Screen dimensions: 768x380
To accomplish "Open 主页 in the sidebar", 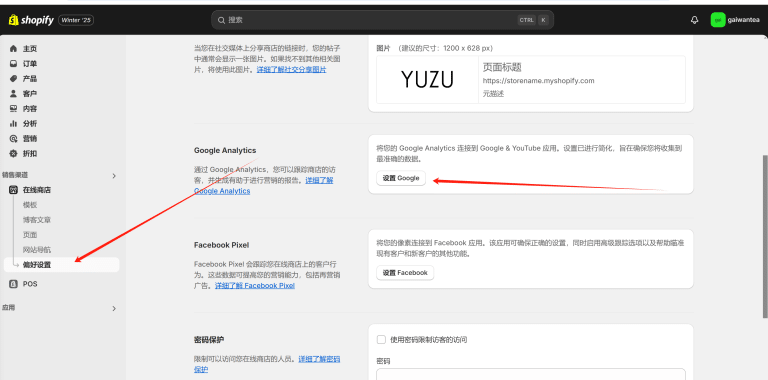I will click(30, 49).
